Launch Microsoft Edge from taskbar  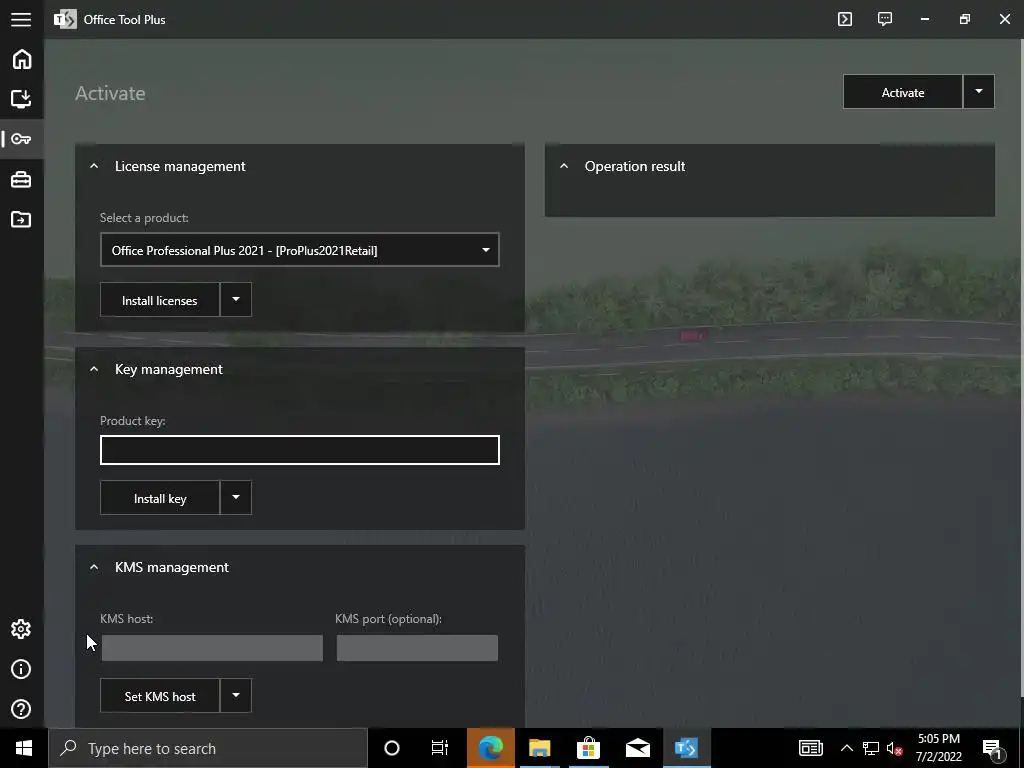(491, 748)
